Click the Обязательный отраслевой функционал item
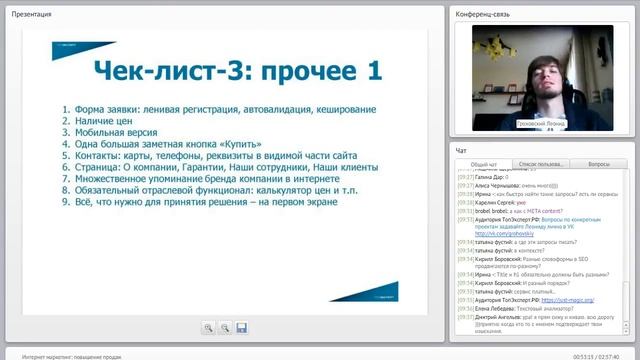 click(x=210, y=190)
